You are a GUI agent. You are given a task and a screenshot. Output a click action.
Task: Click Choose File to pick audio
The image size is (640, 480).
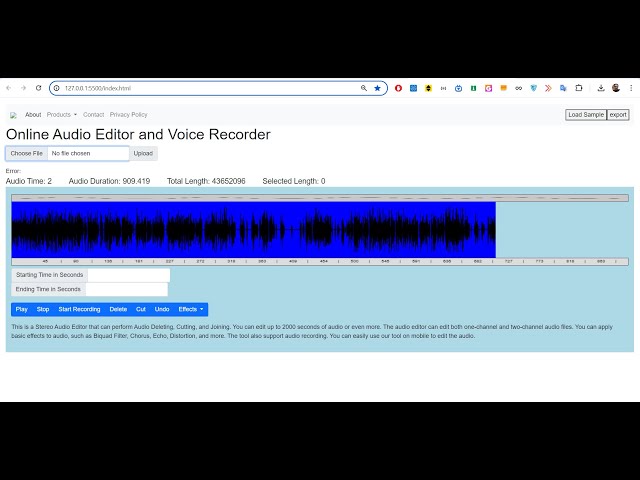27,153
